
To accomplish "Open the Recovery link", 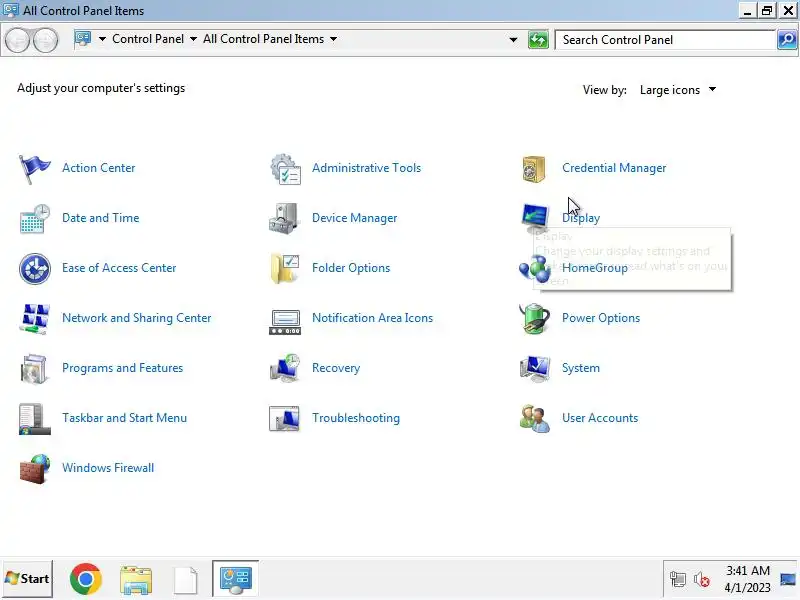I will click(336, 368).
